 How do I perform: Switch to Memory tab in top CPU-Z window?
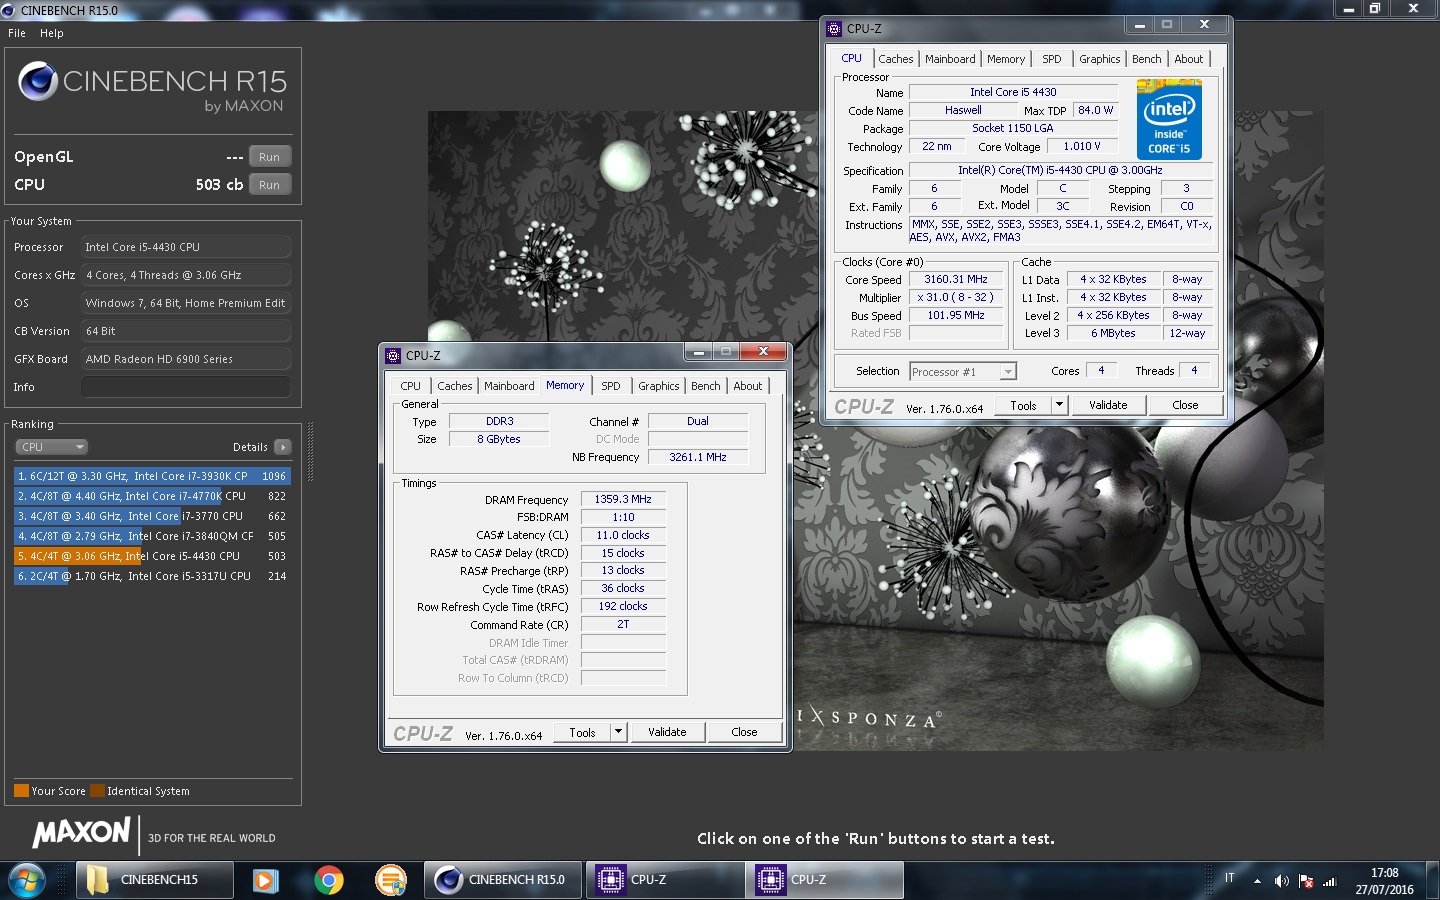coord(1006,59)
